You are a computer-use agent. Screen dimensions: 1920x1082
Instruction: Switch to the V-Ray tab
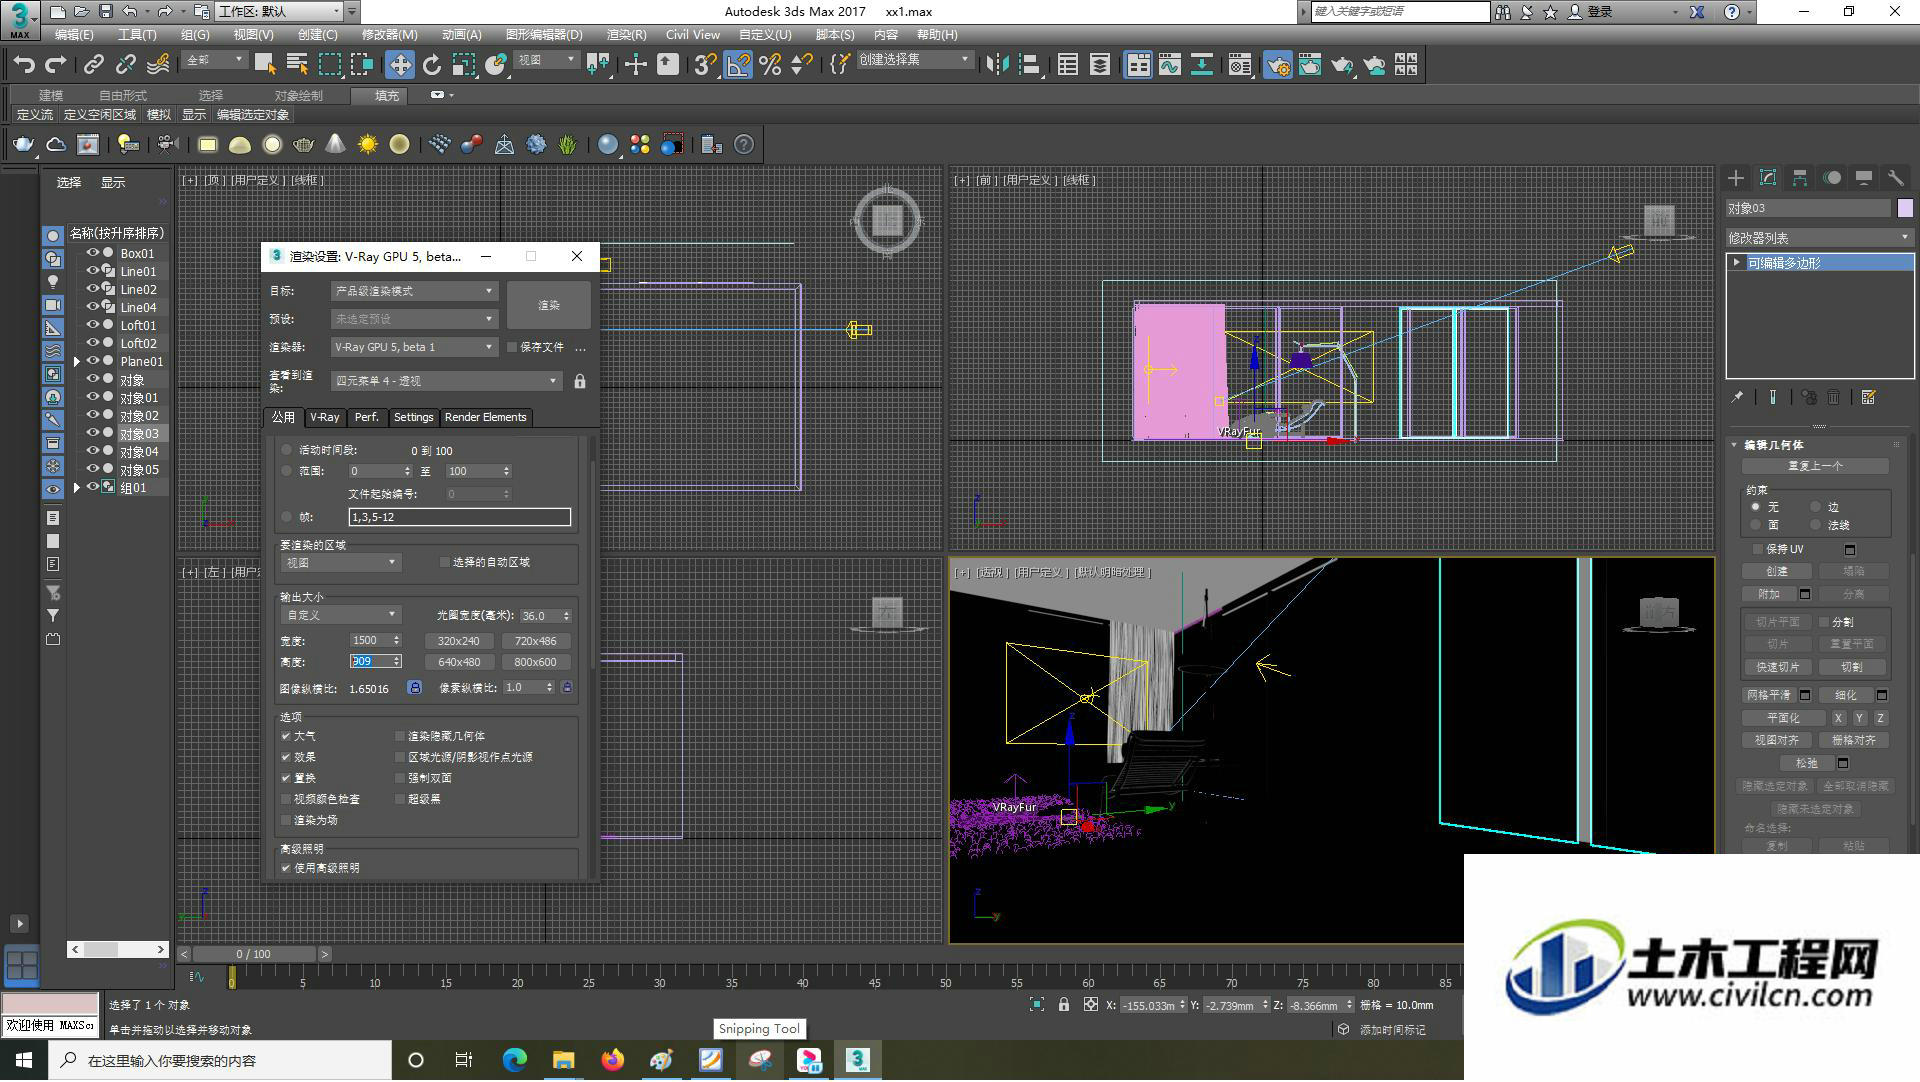324,418
